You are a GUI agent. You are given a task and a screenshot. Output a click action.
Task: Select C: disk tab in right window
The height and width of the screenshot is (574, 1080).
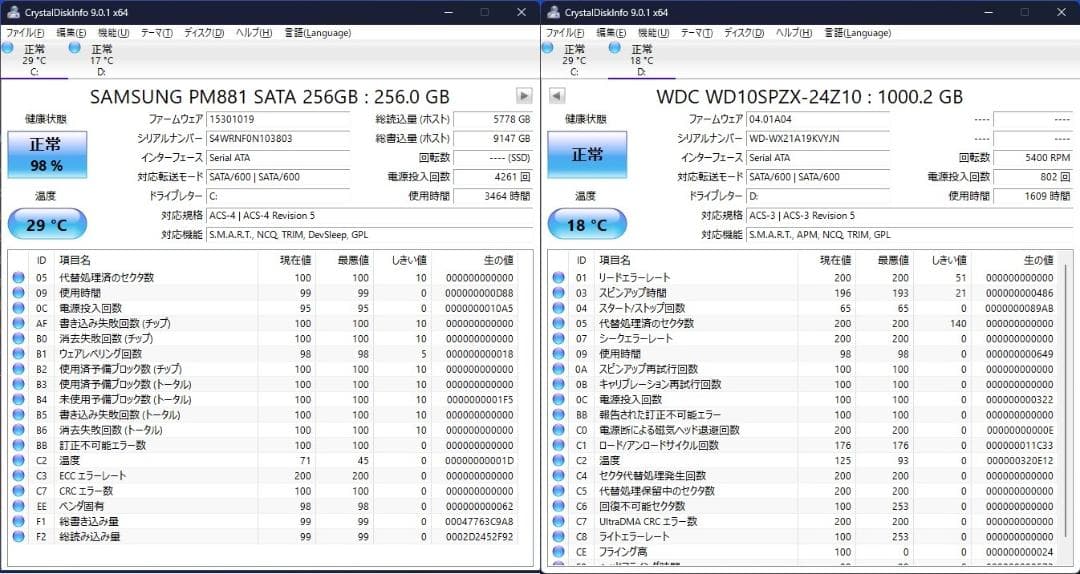pos(574,60)
